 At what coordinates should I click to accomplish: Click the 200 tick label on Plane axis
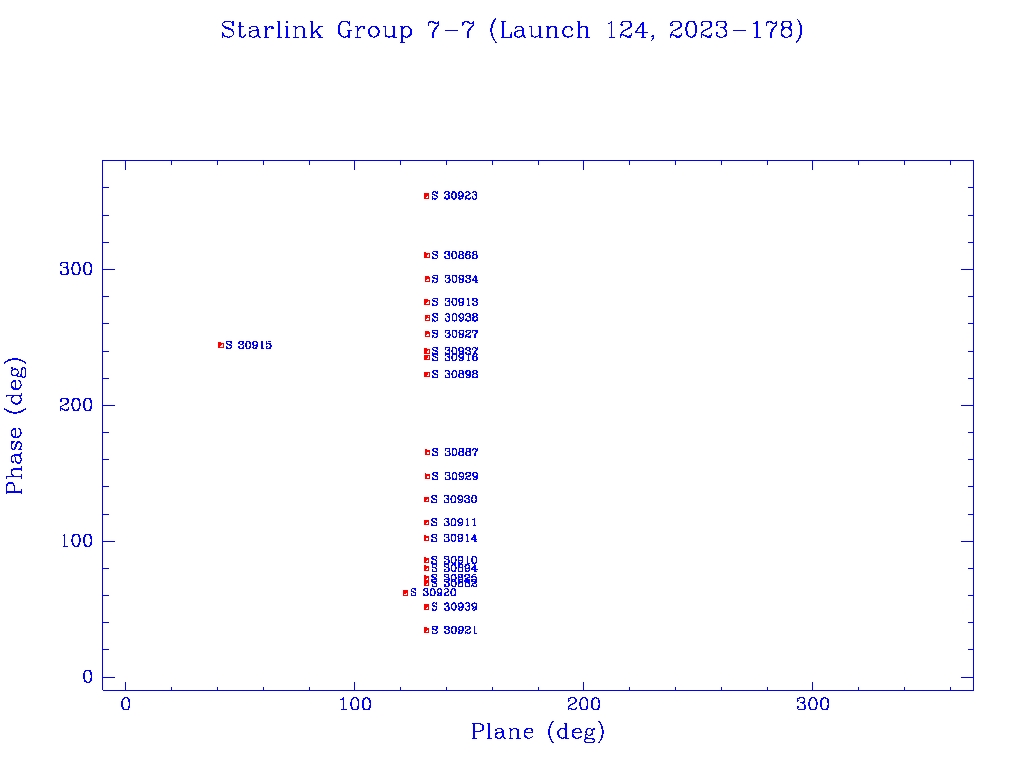click(x=584, y=704)
